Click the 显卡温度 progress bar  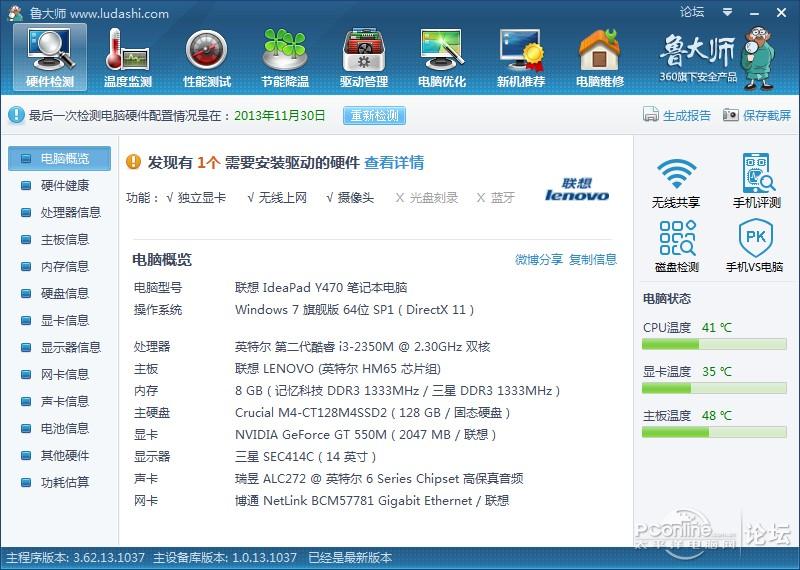click(714, 389)
